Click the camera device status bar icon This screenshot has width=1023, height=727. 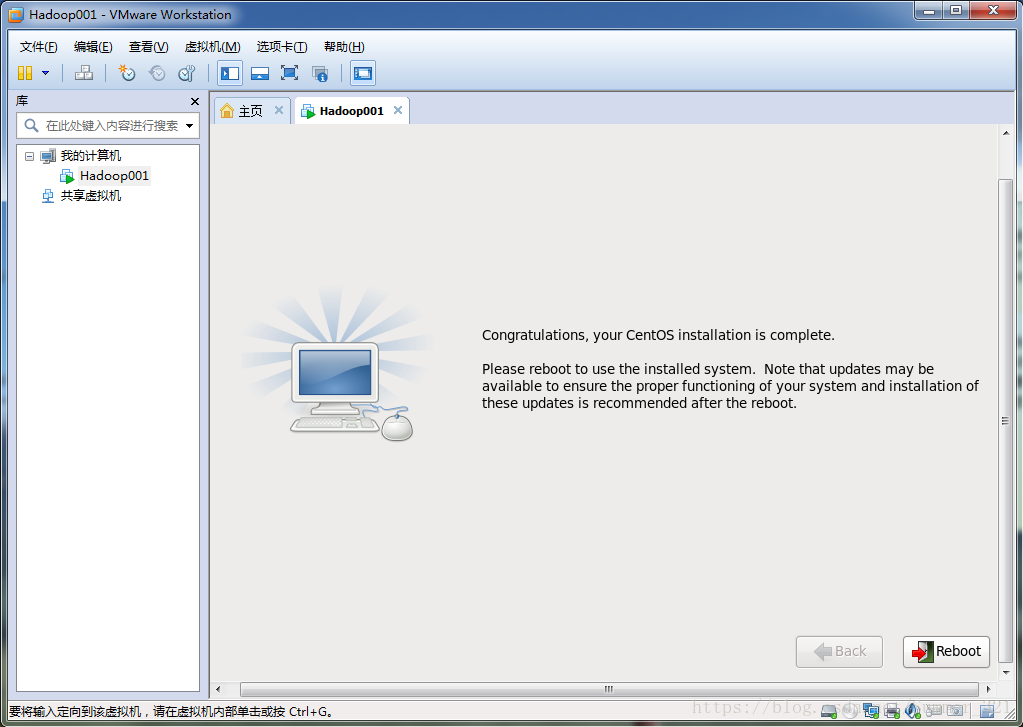tap(955, 711)
